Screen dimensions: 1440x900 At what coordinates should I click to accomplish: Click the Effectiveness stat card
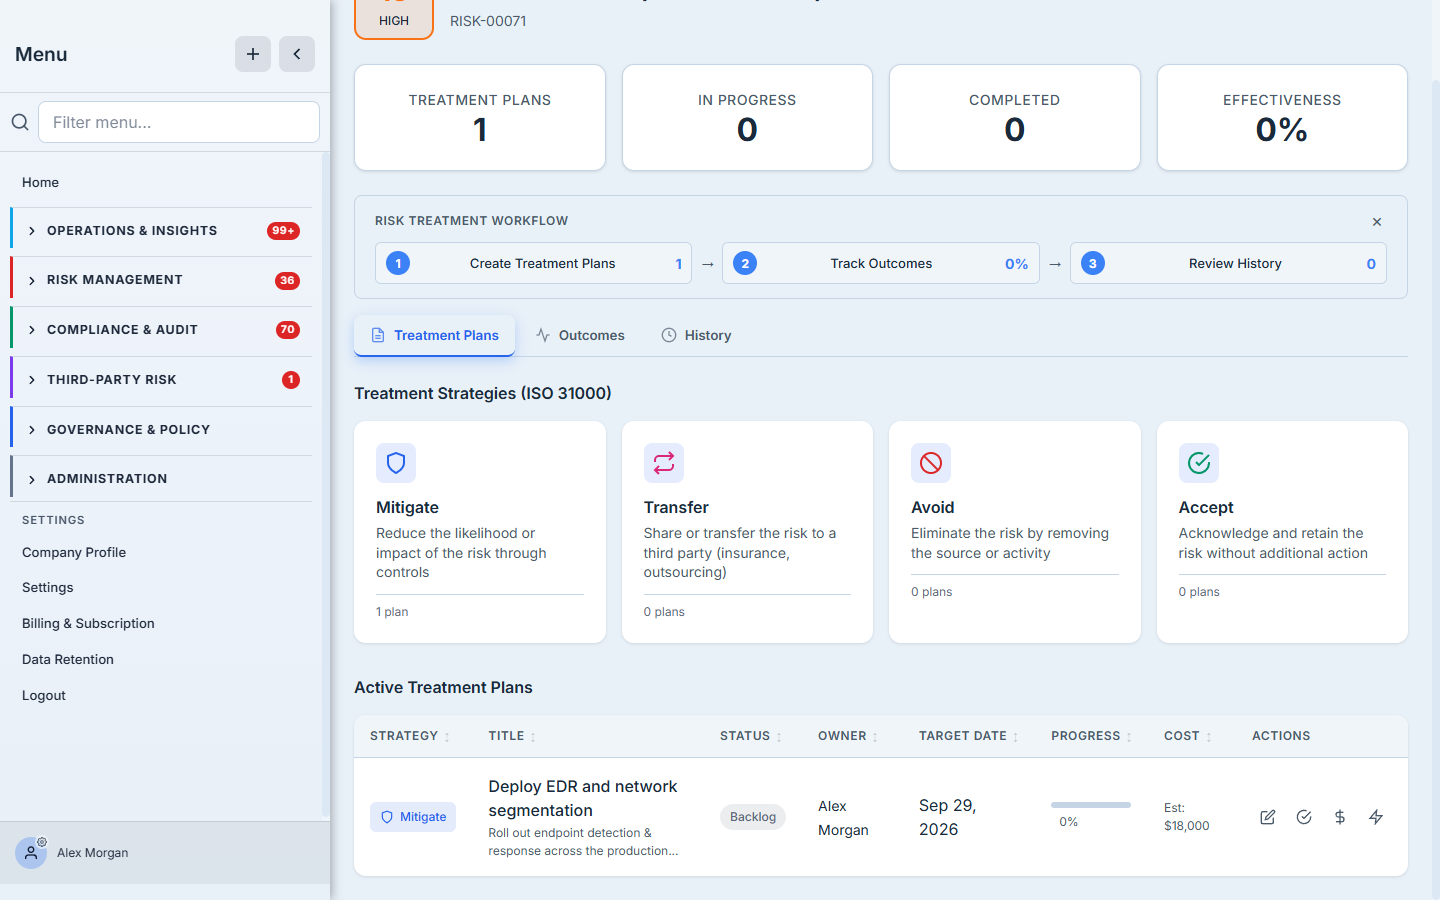(x=1282, y=118)
